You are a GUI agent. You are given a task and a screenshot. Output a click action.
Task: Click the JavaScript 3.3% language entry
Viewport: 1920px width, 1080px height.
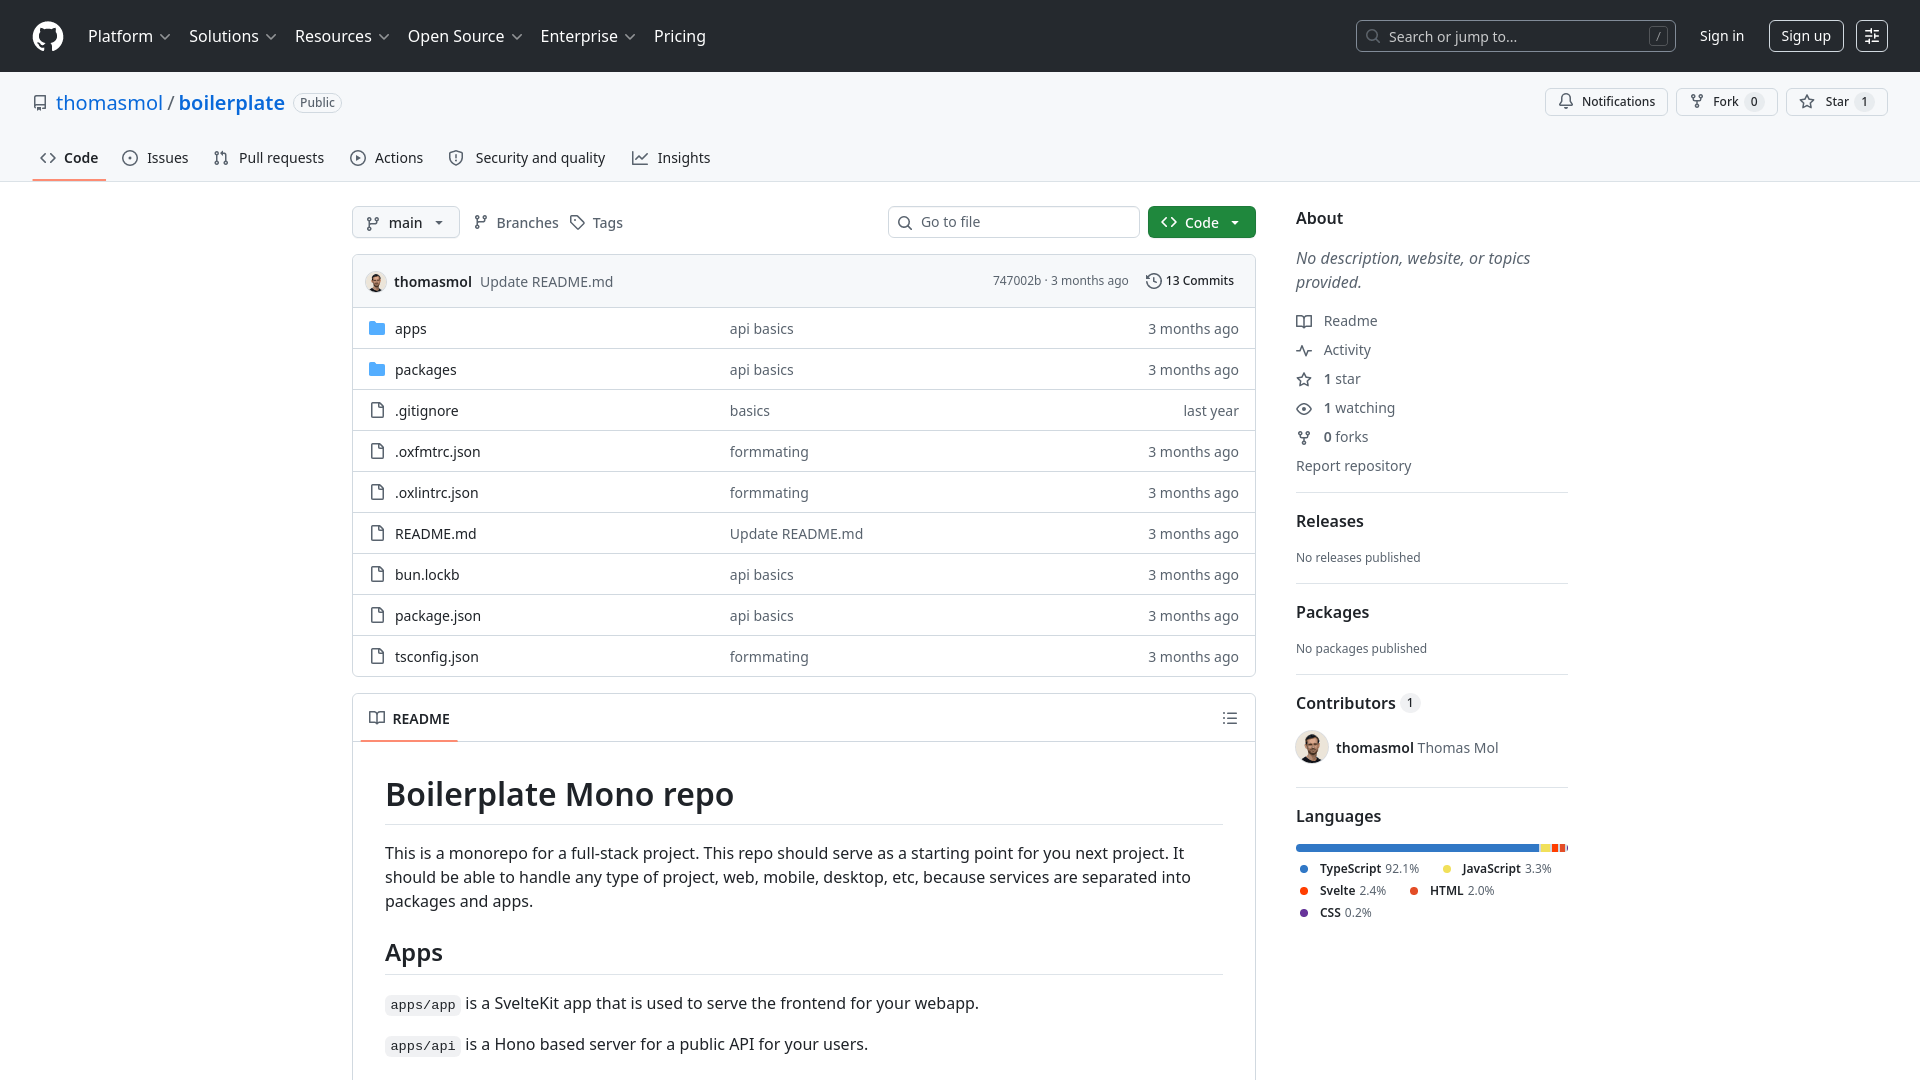pos(1496,869)
